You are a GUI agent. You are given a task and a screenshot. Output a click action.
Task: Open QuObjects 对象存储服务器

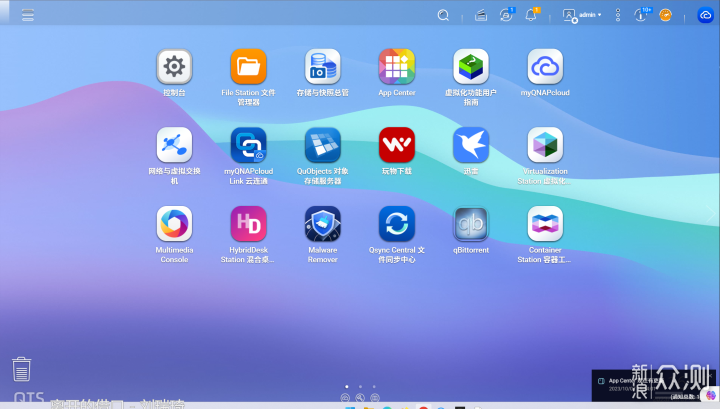pyautogui.click(x=322, y=145)
